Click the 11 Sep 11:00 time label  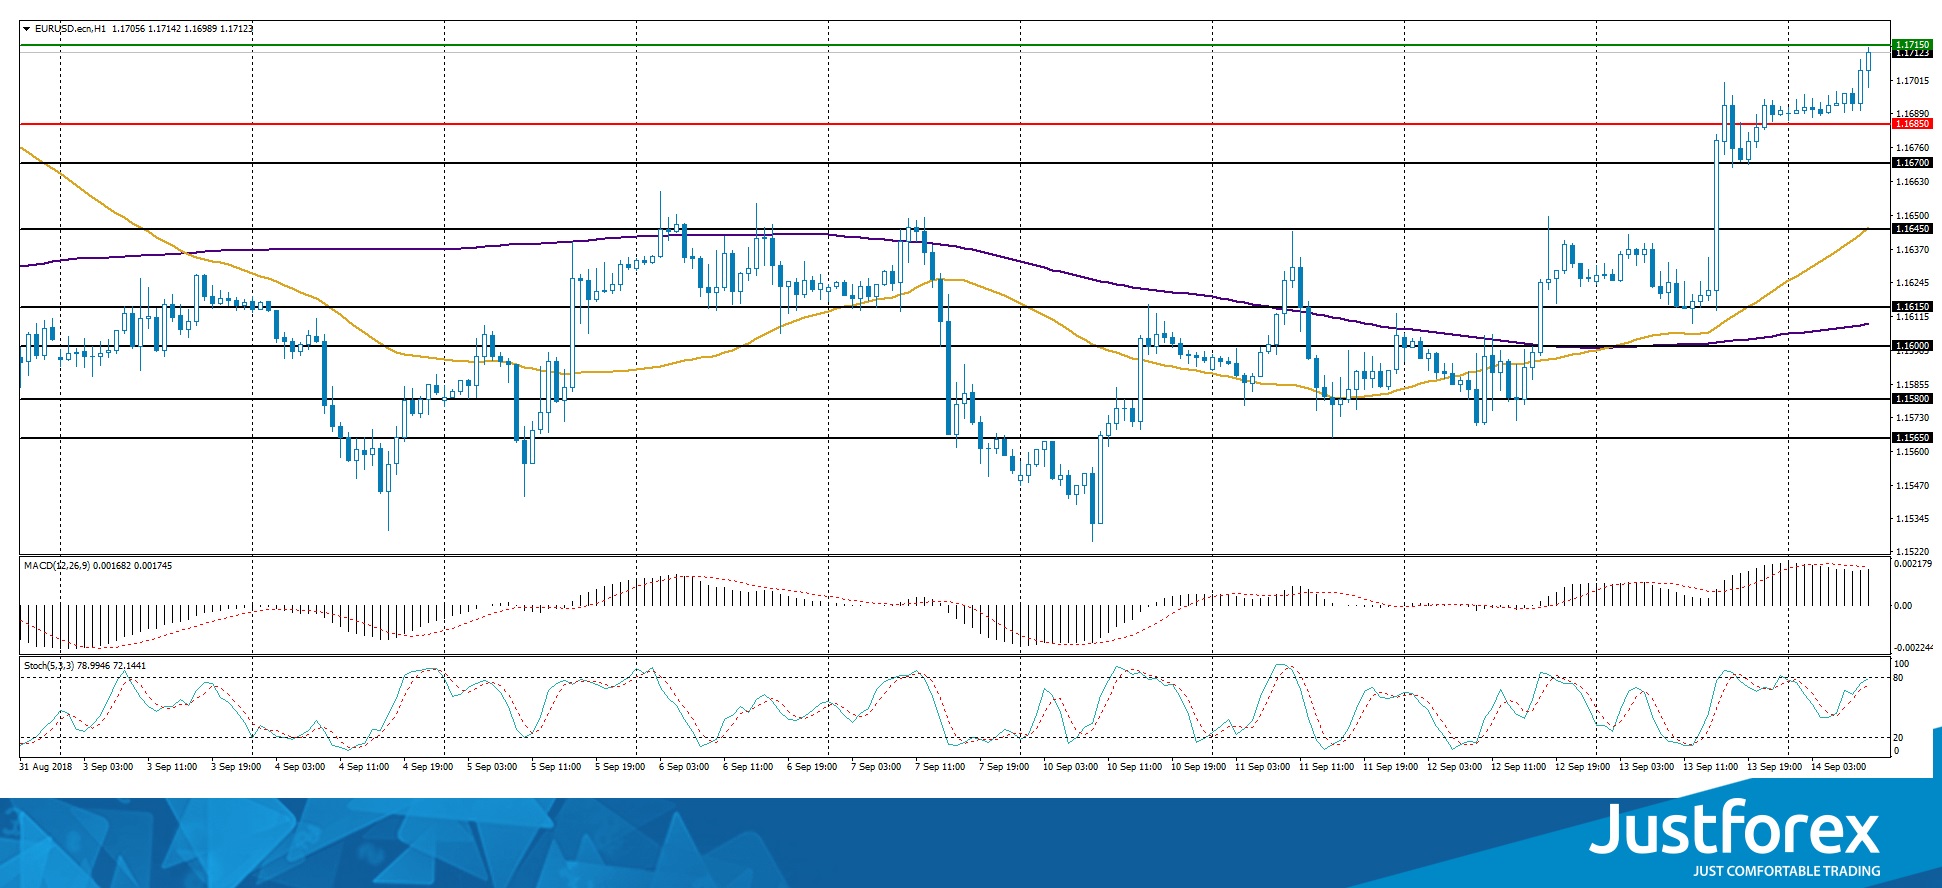[1326, 767]
